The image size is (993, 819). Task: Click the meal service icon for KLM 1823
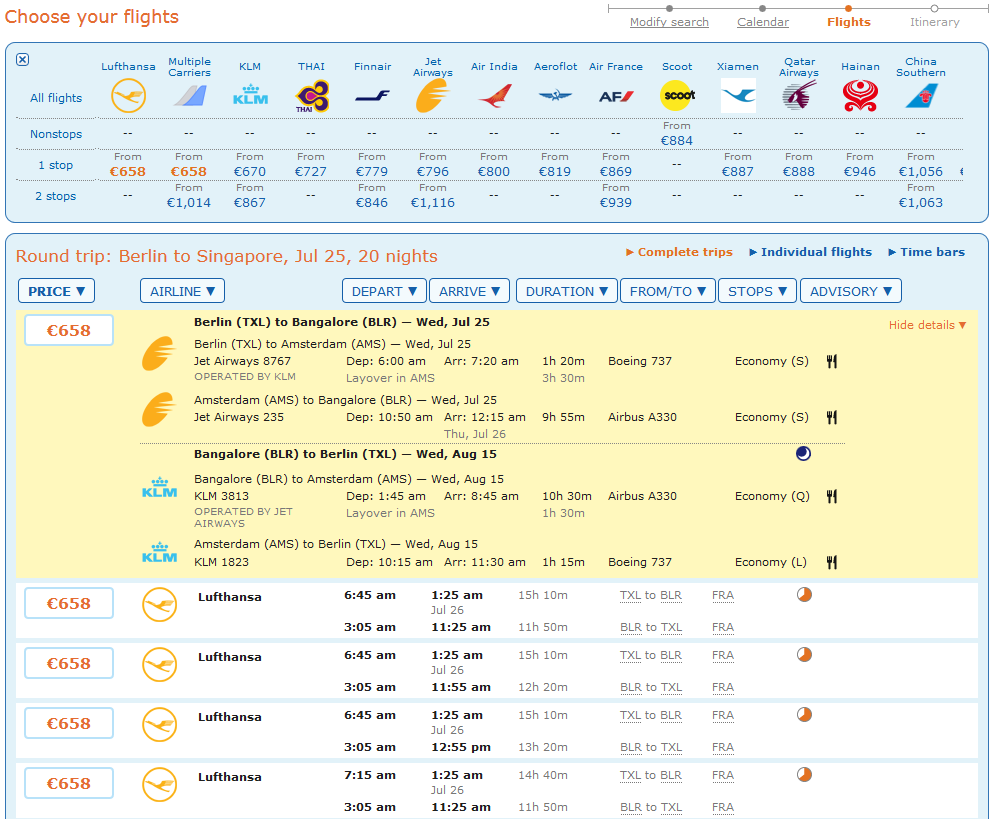pos(831,561)
